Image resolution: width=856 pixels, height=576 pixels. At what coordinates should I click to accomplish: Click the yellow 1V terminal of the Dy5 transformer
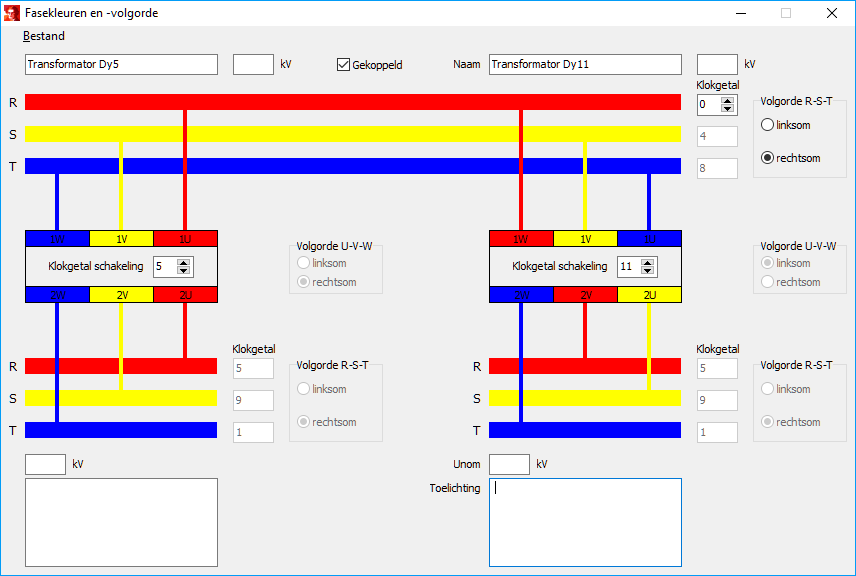121,239
